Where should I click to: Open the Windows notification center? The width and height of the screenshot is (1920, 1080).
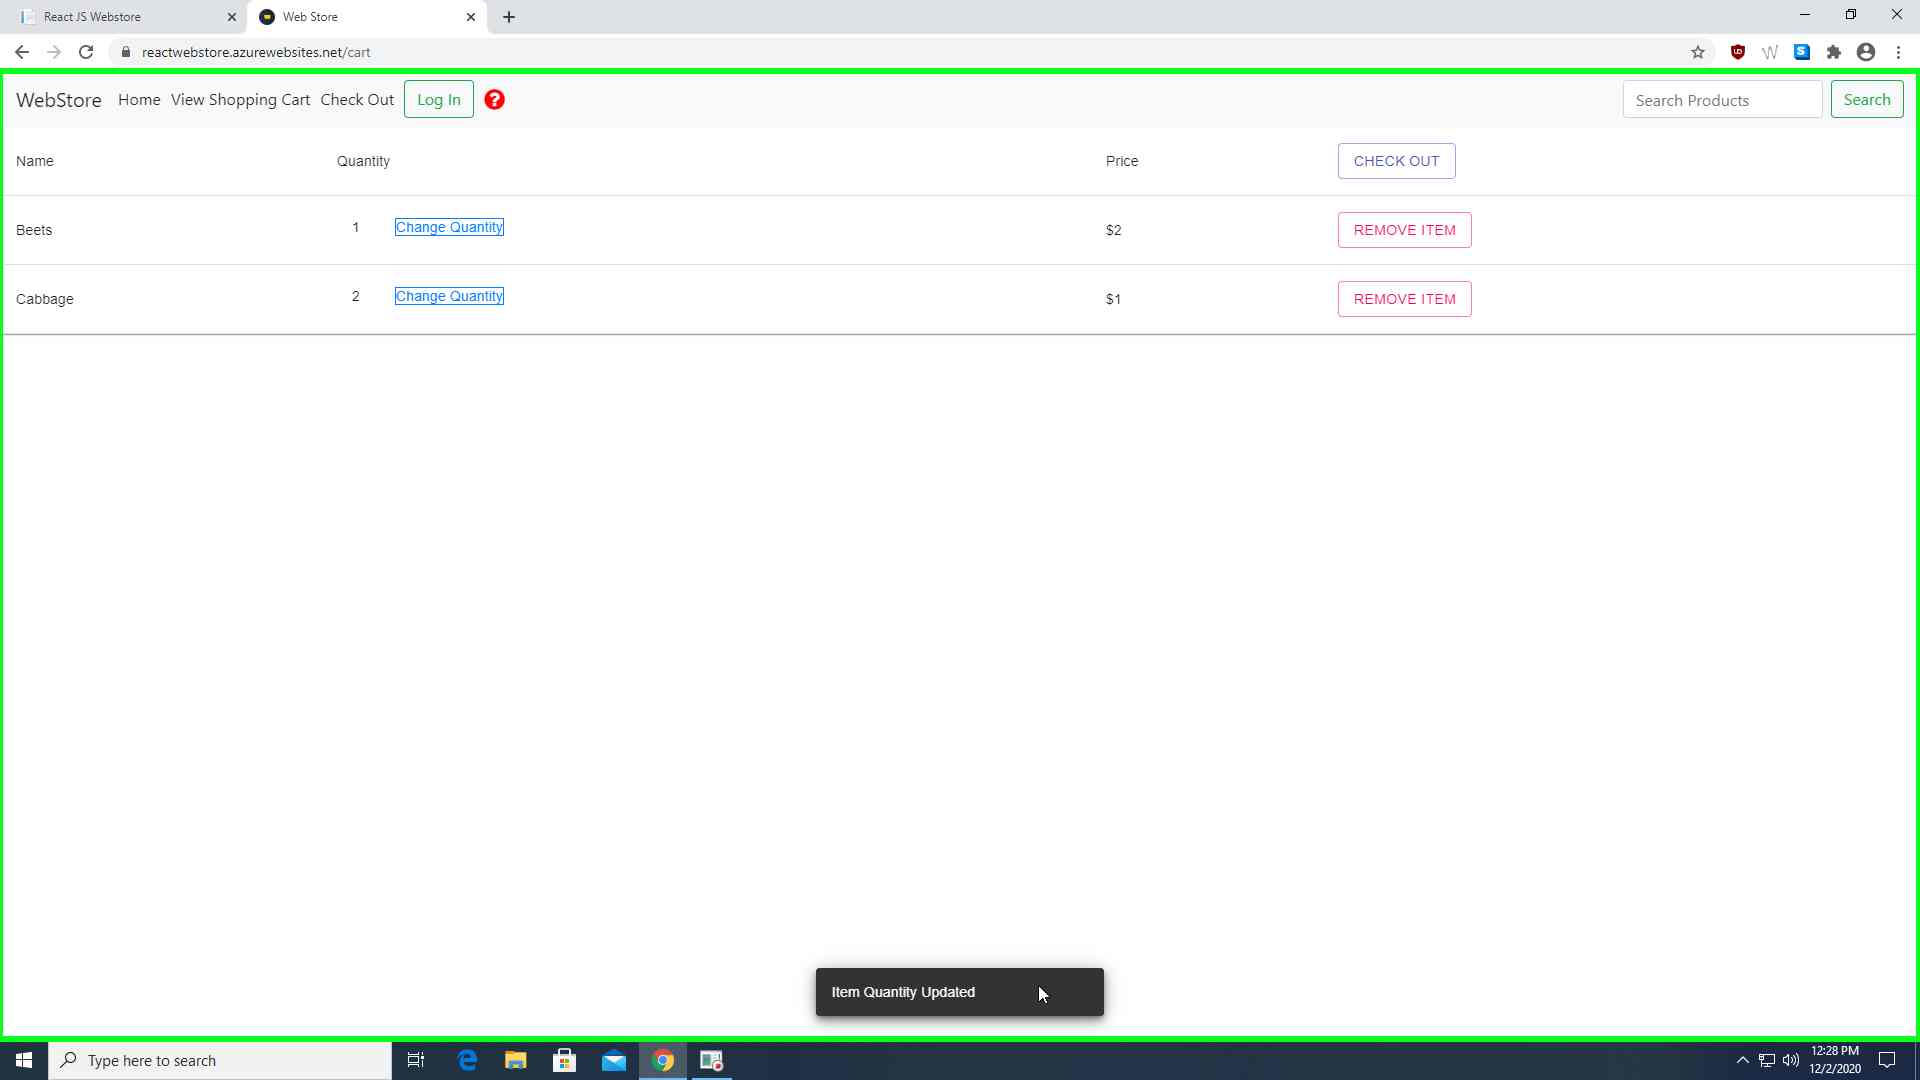(x=1887, y=1060)
